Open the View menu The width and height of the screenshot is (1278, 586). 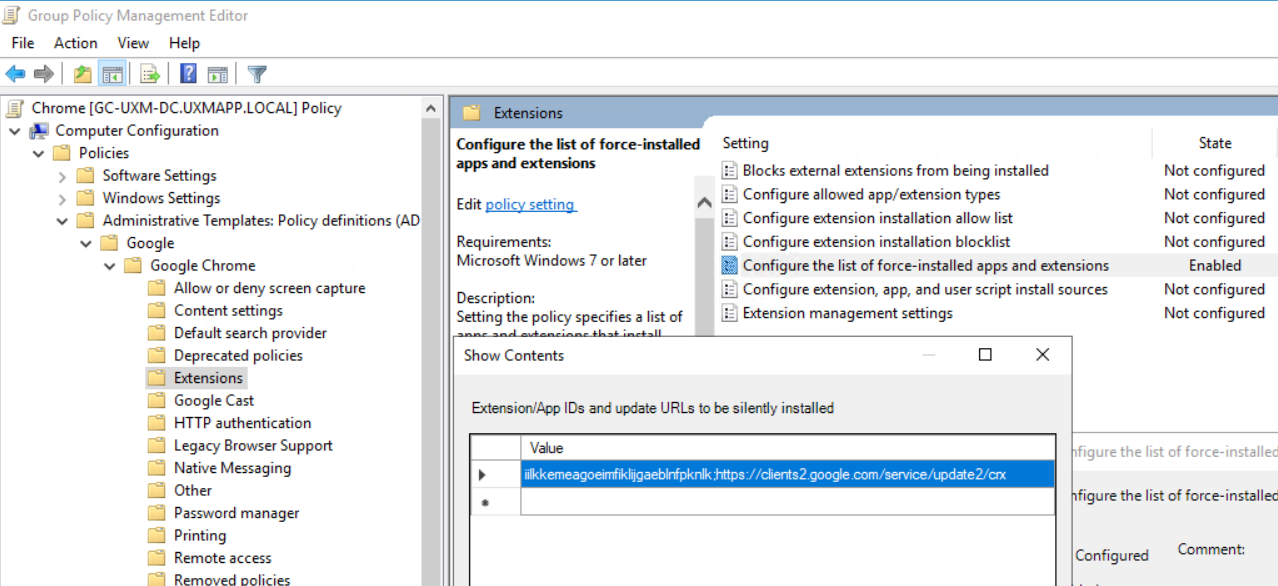(133, 43)
